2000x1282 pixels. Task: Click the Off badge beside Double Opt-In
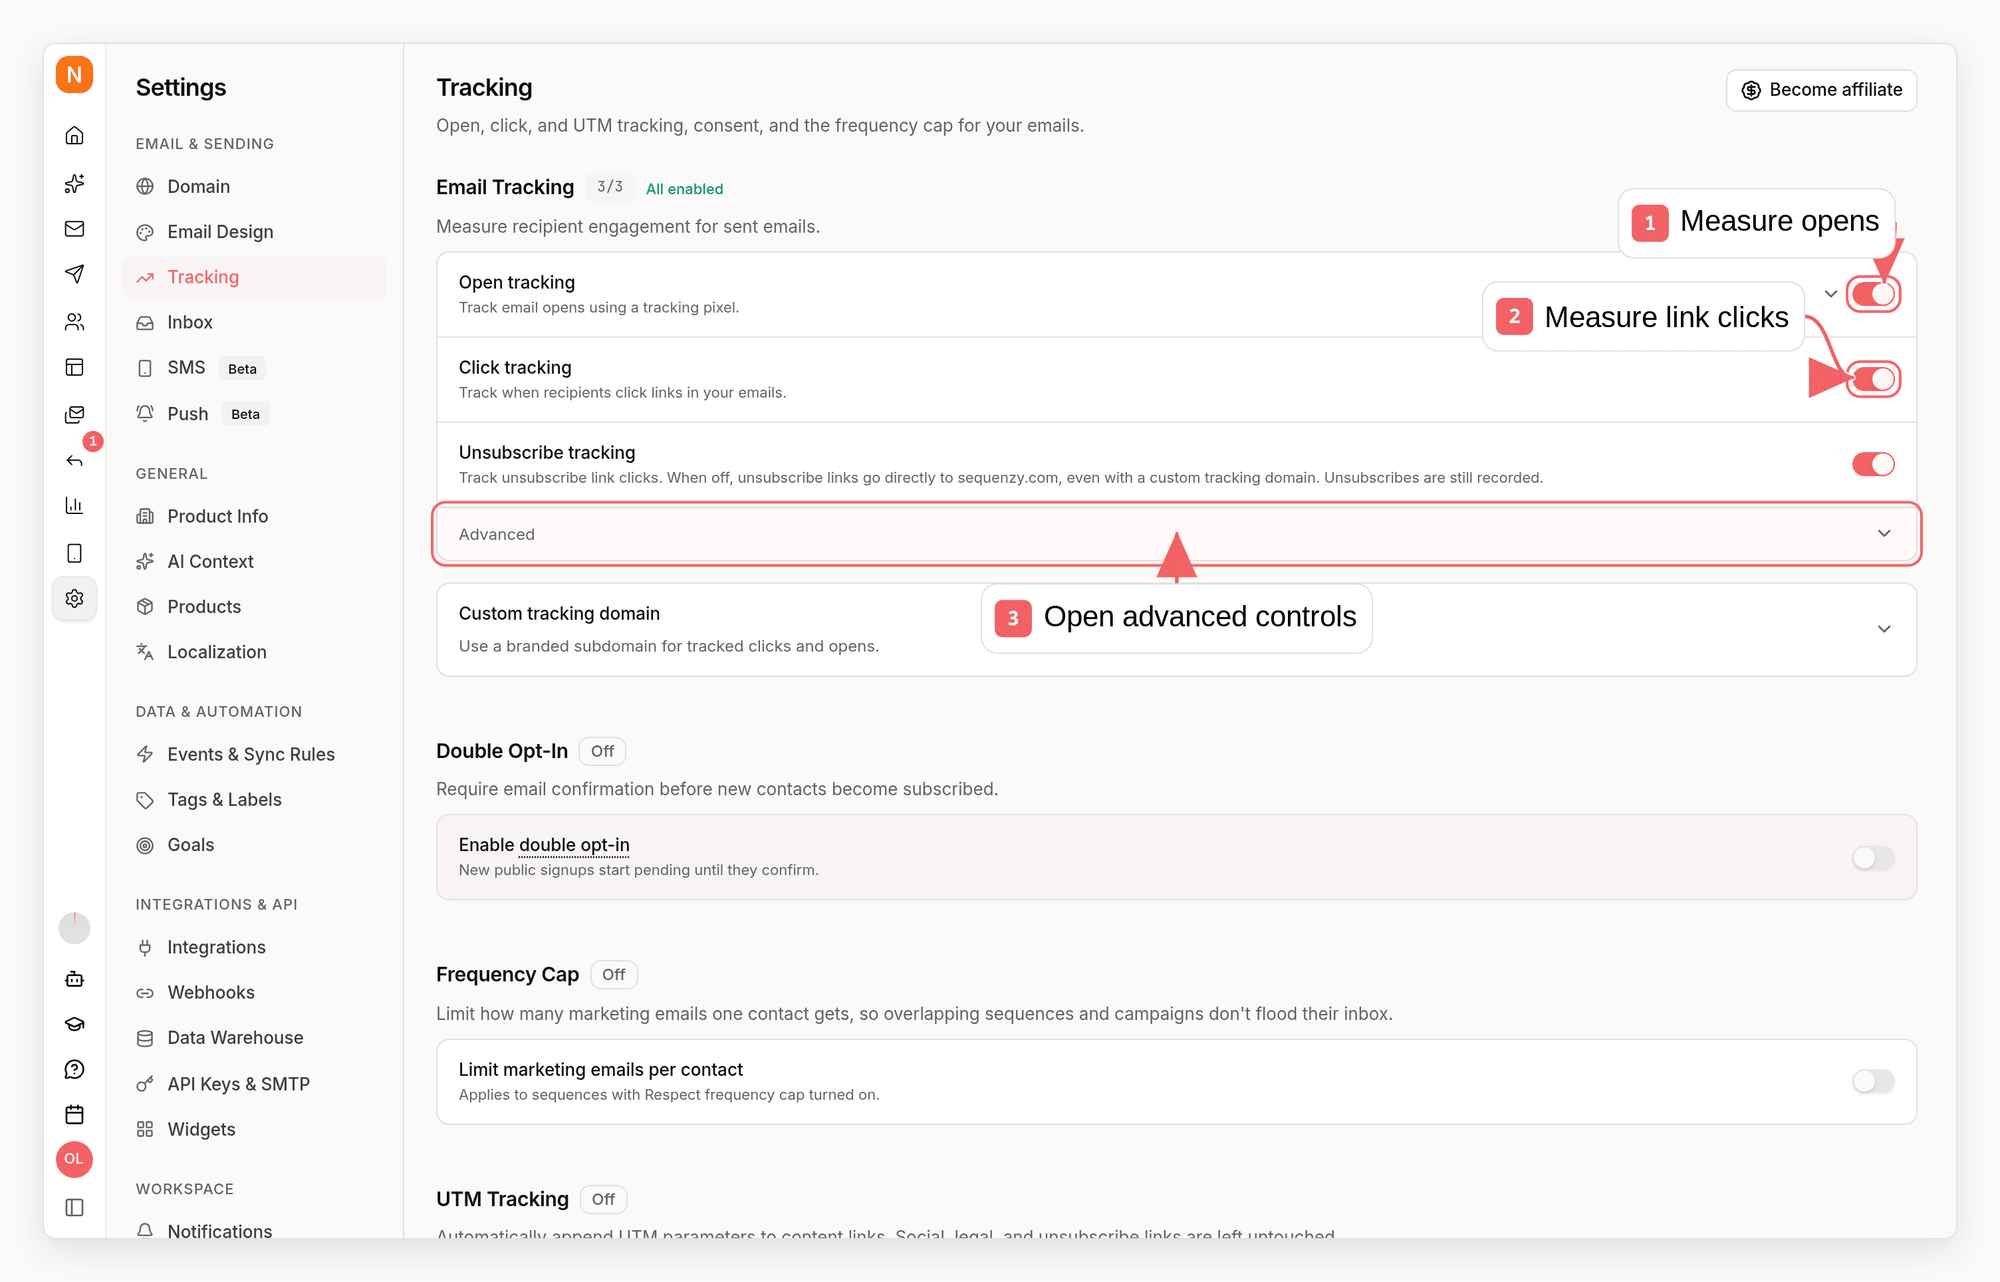pyautogui.click(x=602, y=751)
